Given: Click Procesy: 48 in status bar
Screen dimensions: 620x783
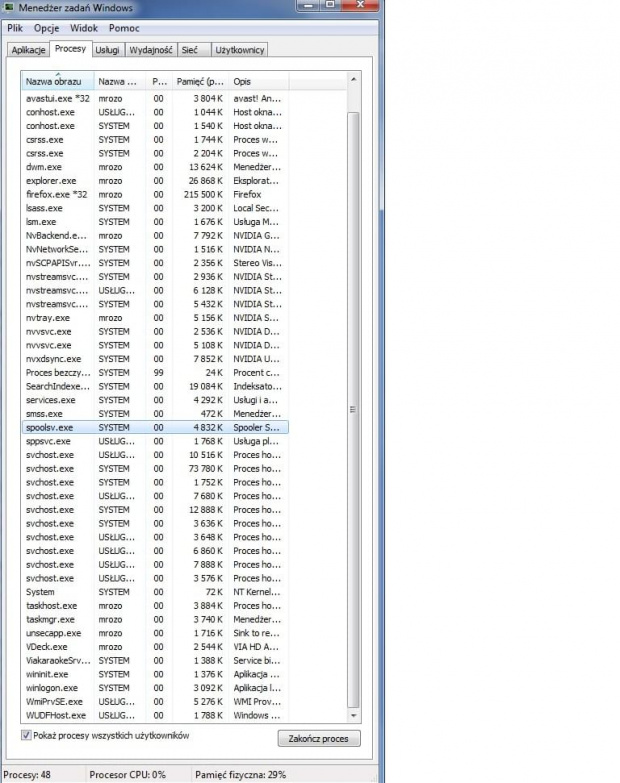Looking at the screenshot, I should [27, 775].
